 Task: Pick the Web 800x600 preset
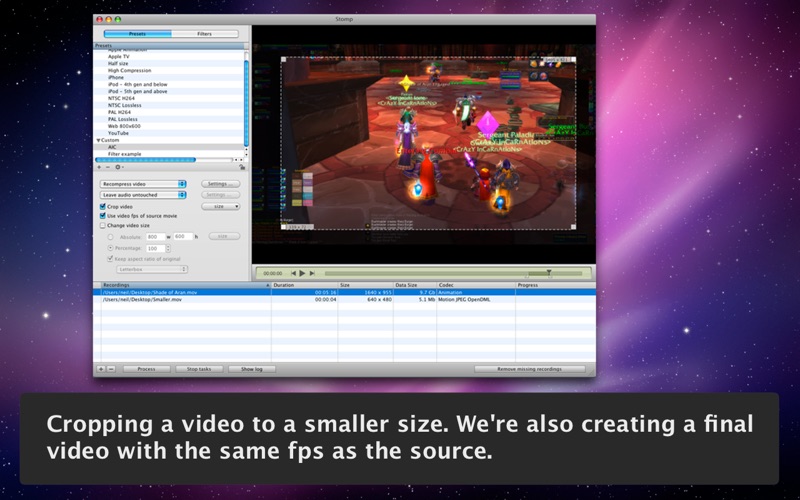124,126
